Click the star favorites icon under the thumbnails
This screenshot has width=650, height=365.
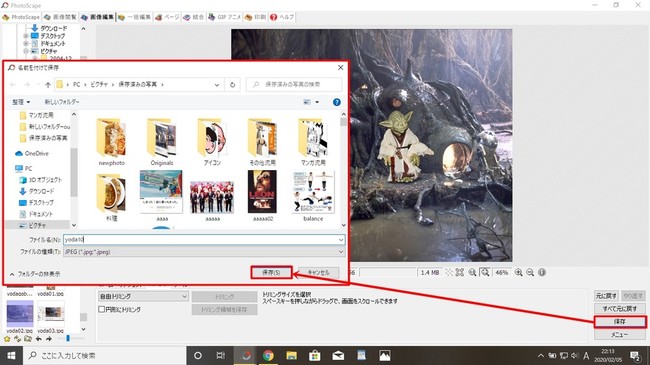point(7,339)
